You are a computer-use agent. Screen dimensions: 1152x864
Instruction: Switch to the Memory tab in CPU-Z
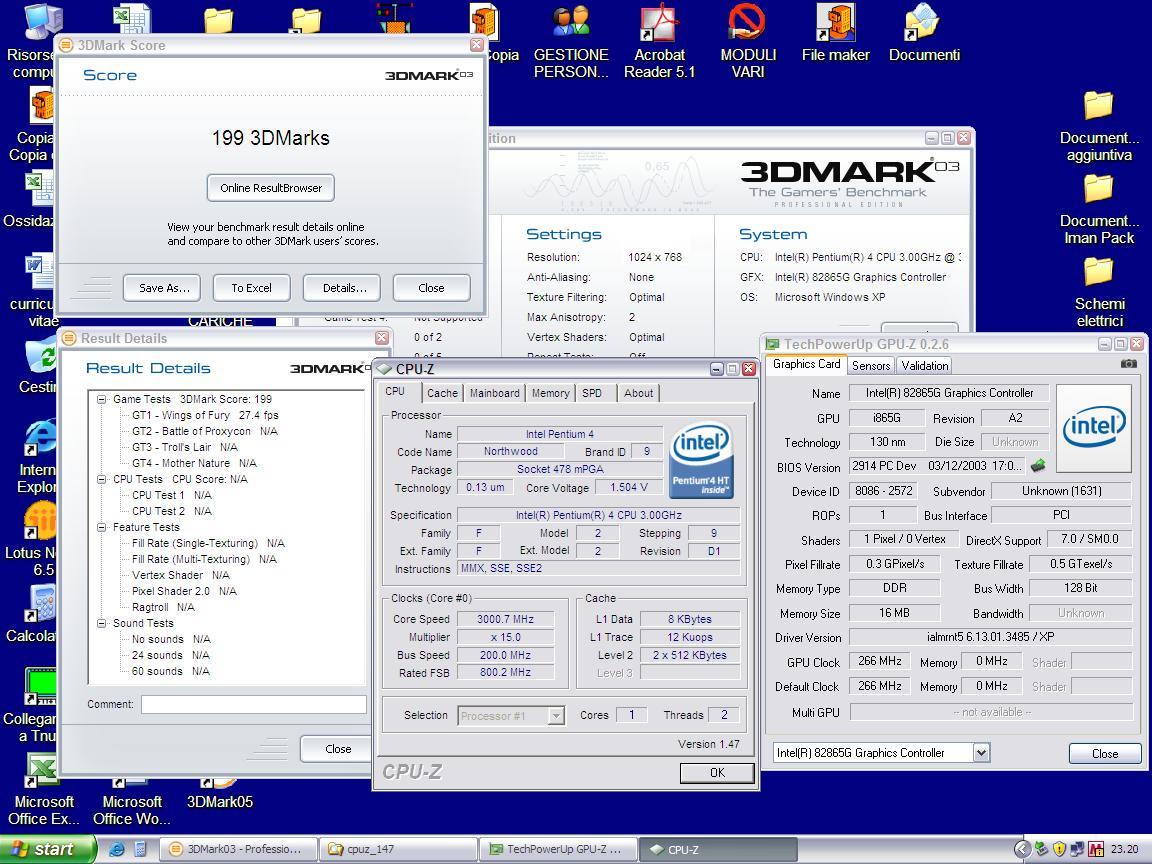click(550, 393)
